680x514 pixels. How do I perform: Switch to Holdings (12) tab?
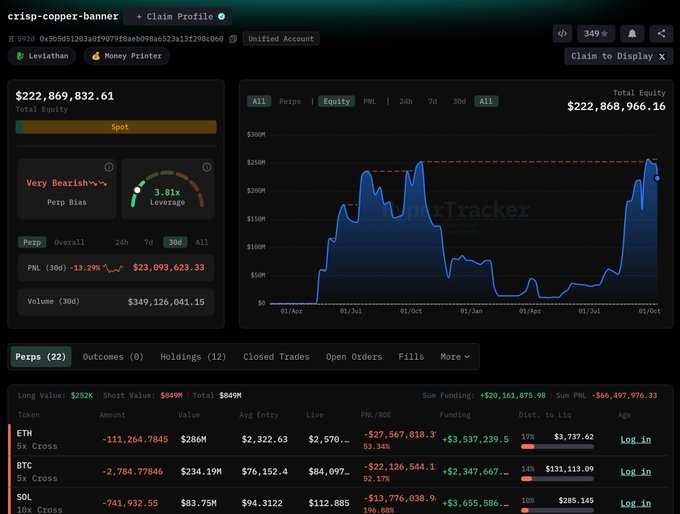193,357
